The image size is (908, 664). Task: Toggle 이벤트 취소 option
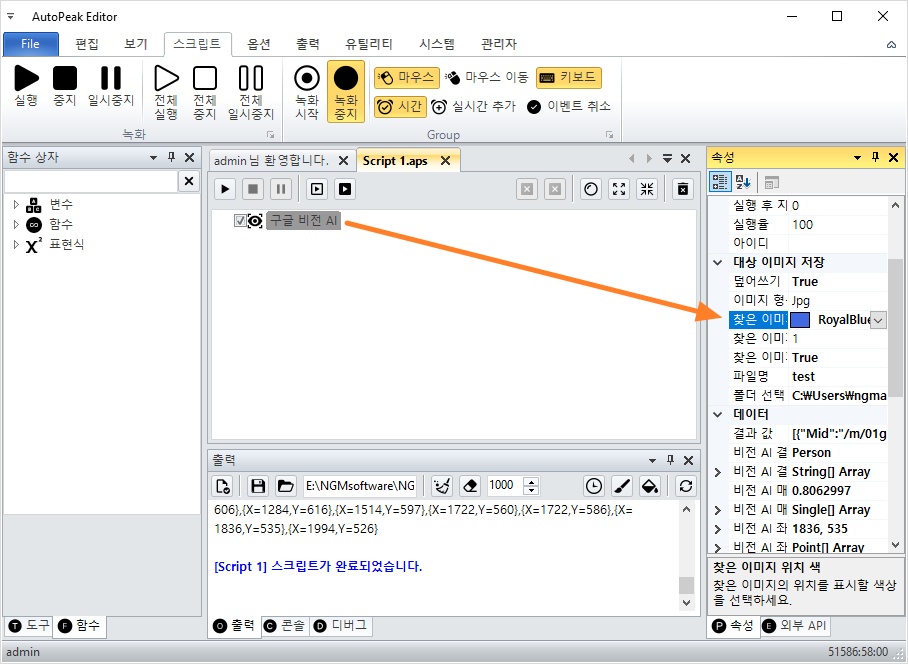click(569, 107)
